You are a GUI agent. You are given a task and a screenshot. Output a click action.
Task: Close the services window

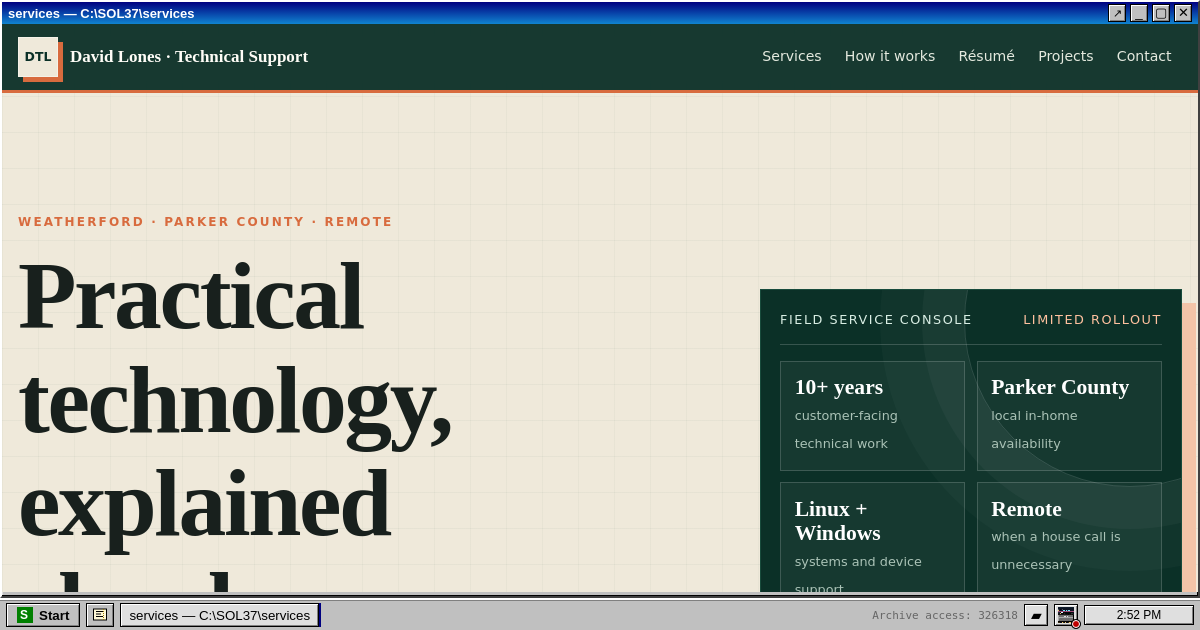(x=1183, y=13)
